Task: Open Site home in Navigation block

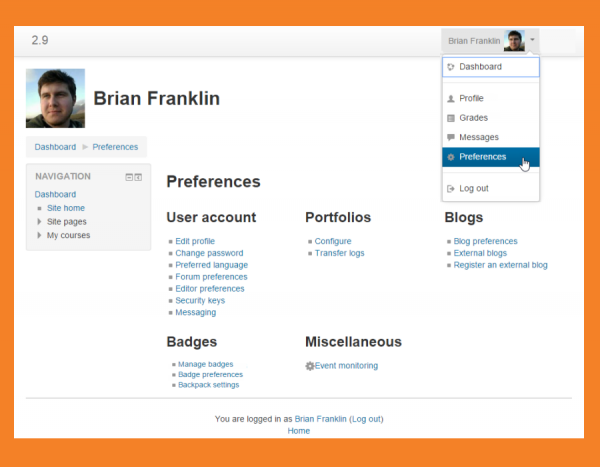Action: click(66, 208)
